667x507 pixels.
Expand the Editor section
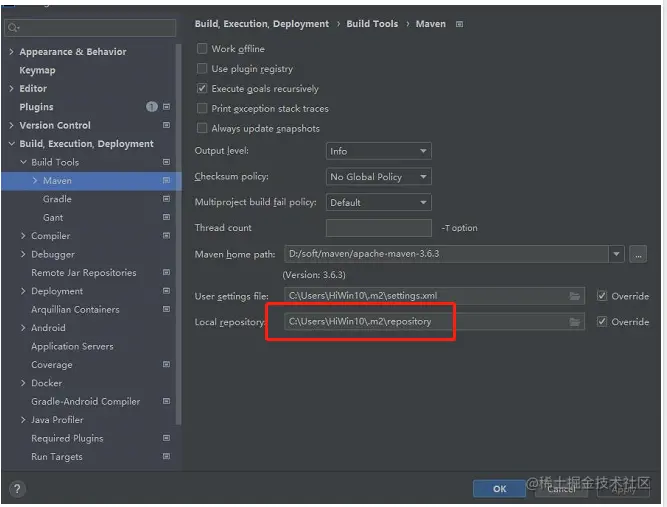tap(11, 88)
